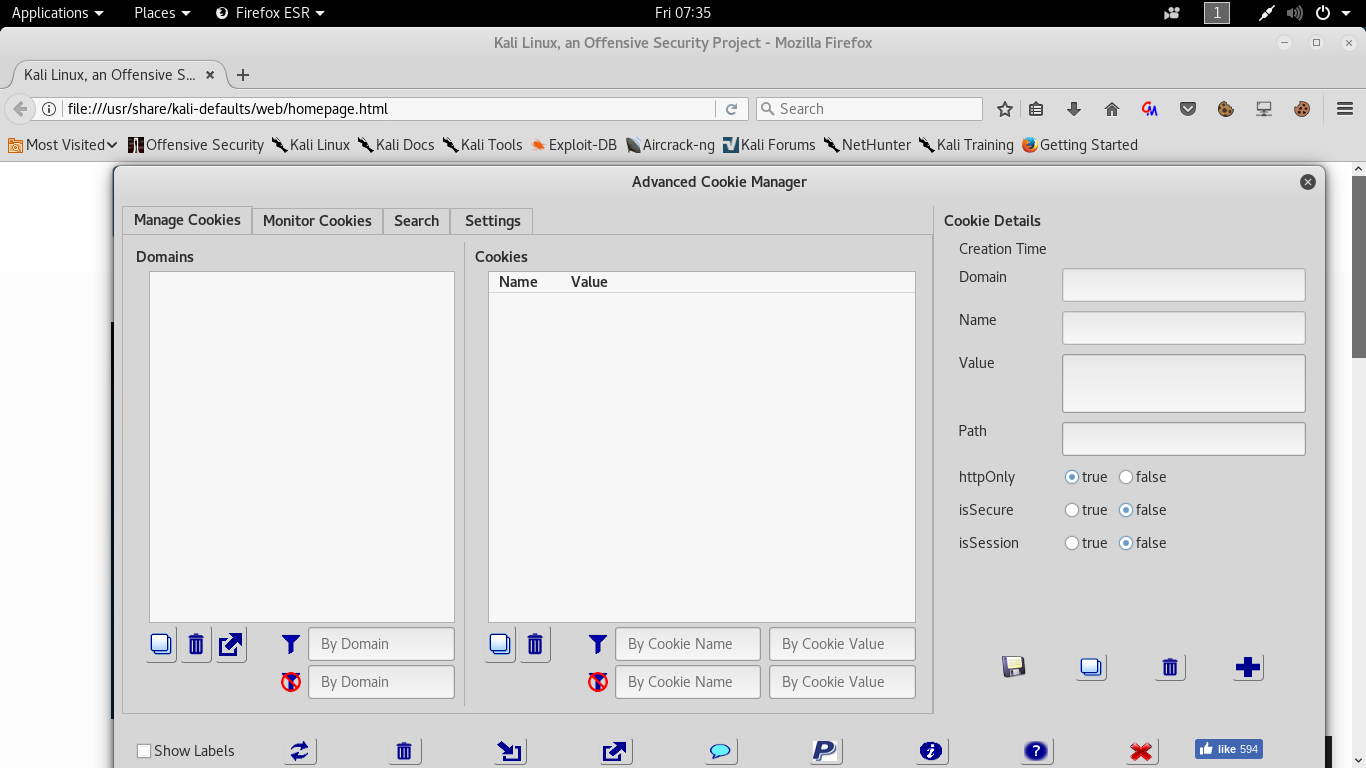Delete selected domain with trash under Domains
The width and height of the screenshot is (1366, 768).
coord(196,645)
